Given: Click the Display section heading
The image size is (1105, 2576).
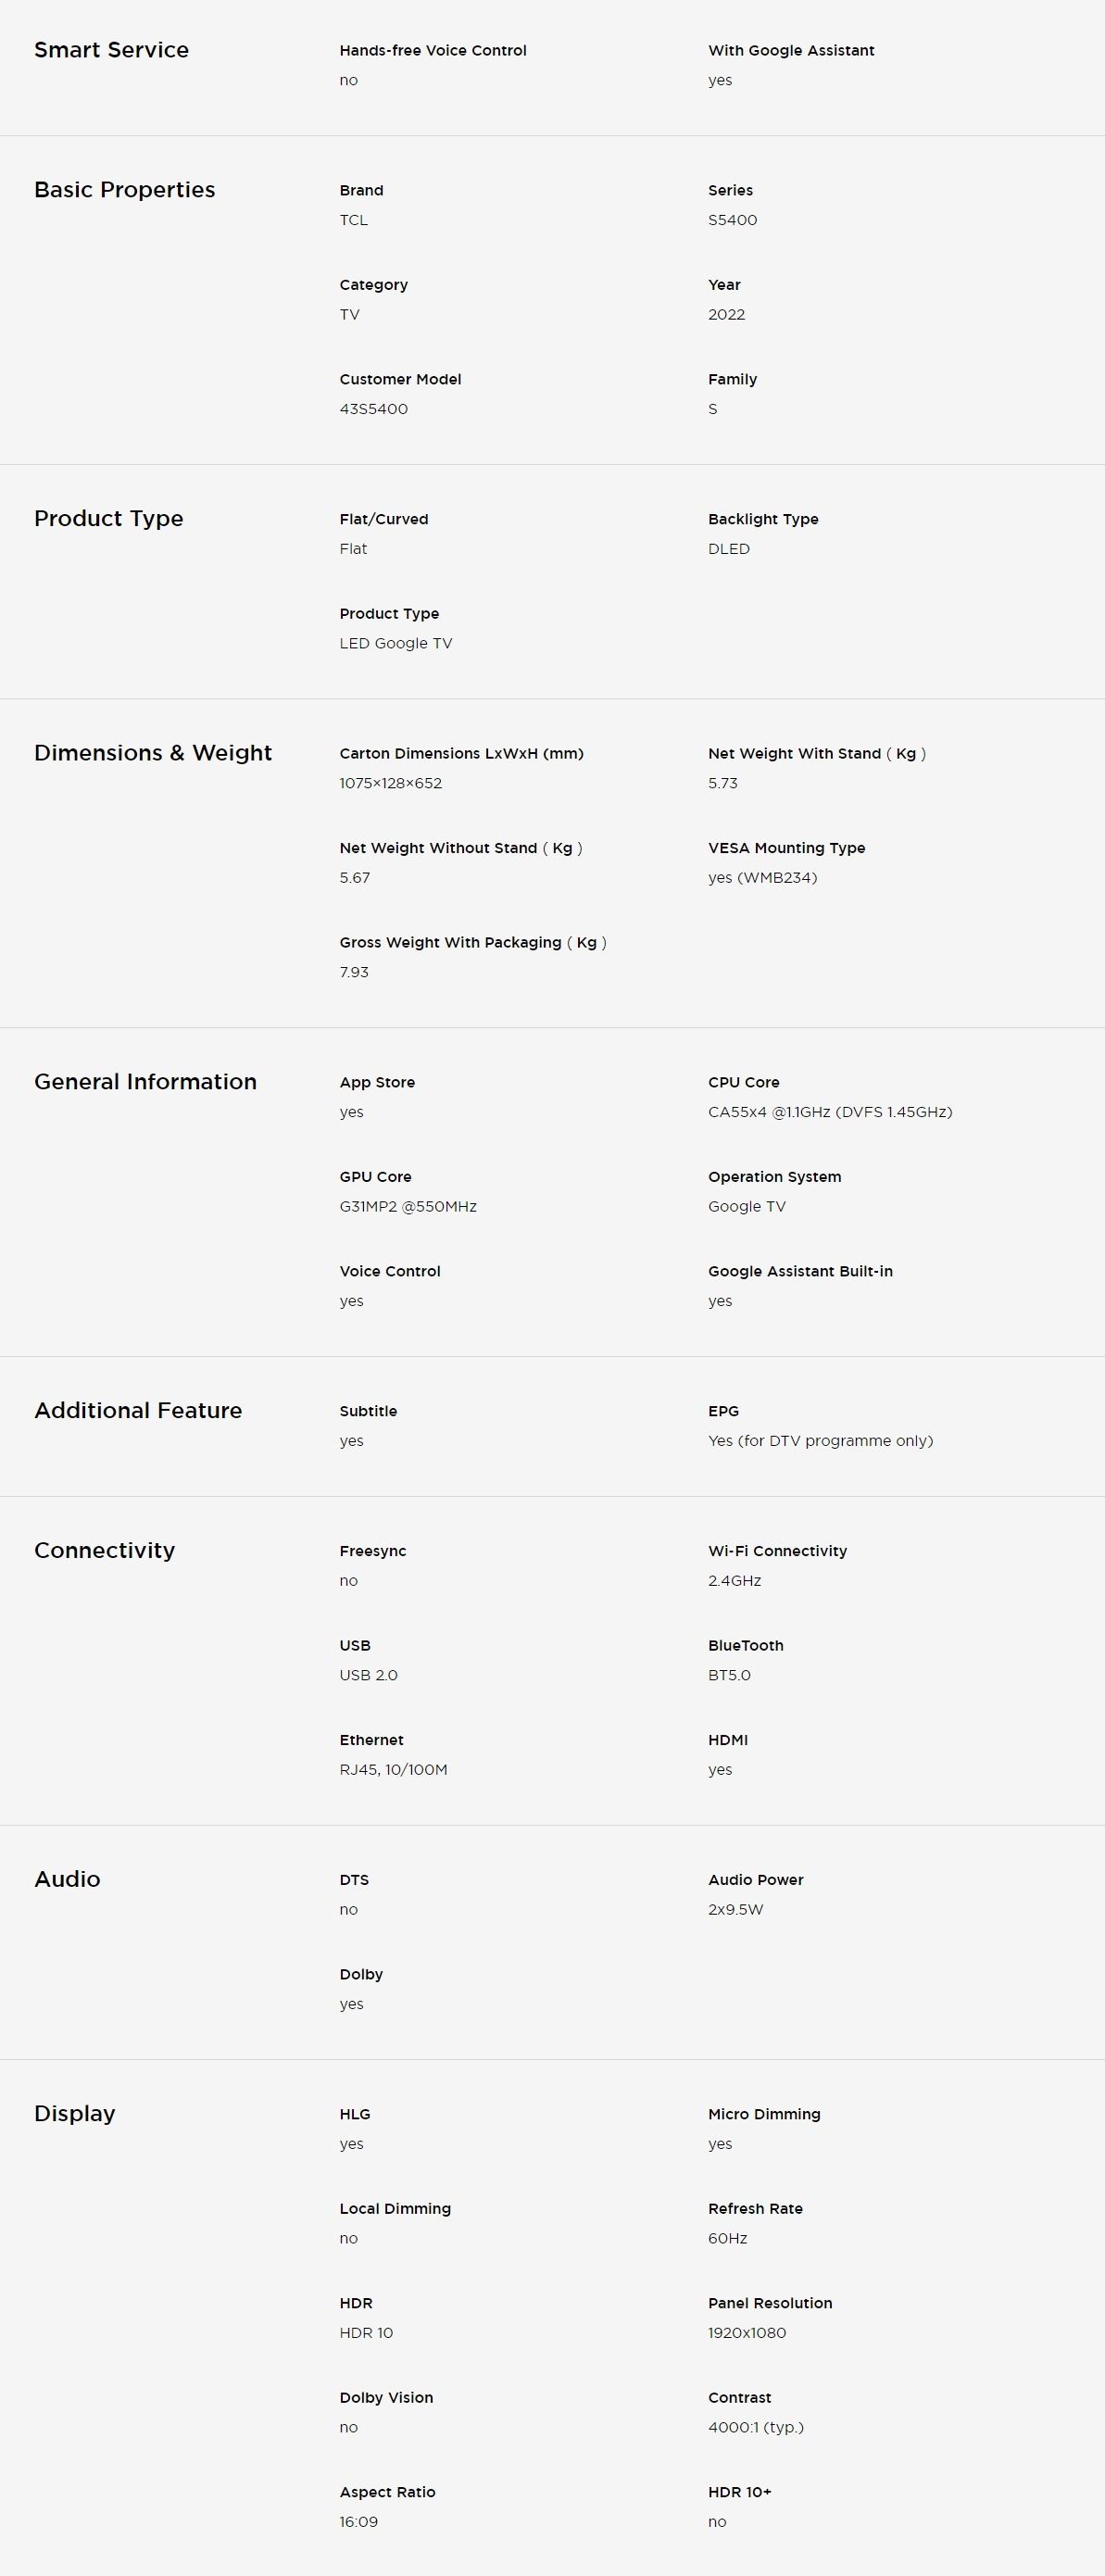Looking at the screenshot, I should coord(74,2113).
